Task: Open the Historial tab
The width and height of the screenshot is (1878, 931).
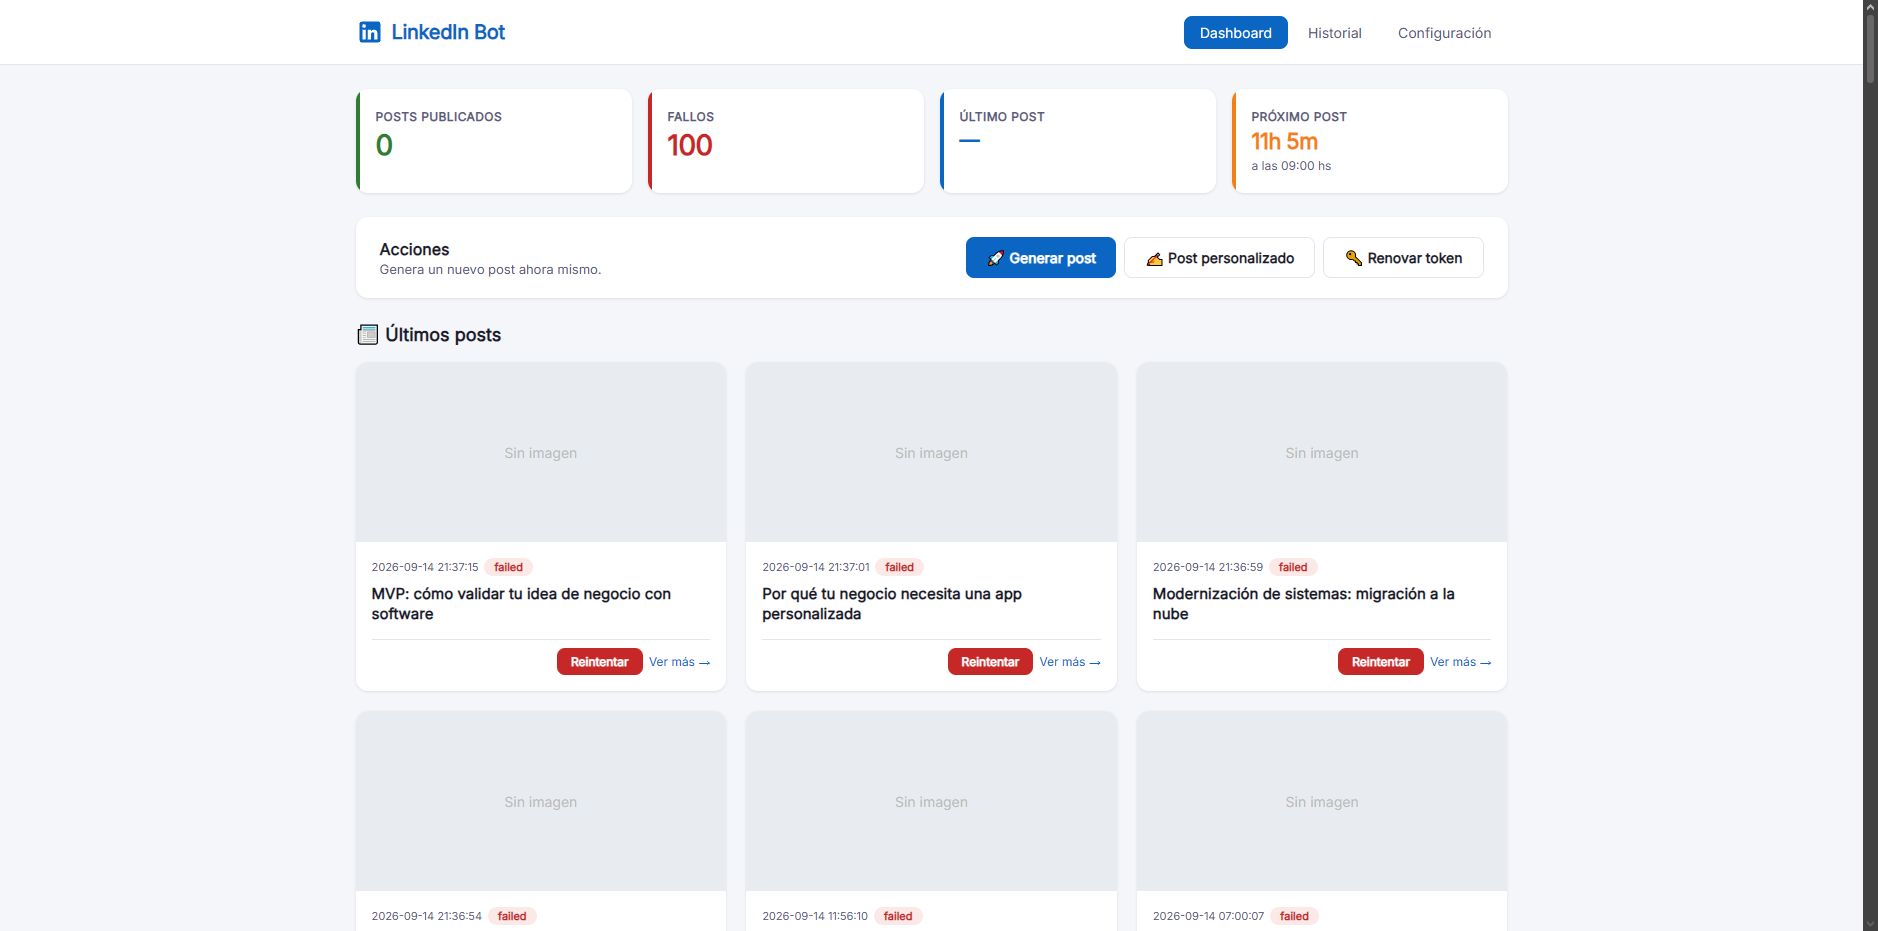Action: pos(1335,33)
